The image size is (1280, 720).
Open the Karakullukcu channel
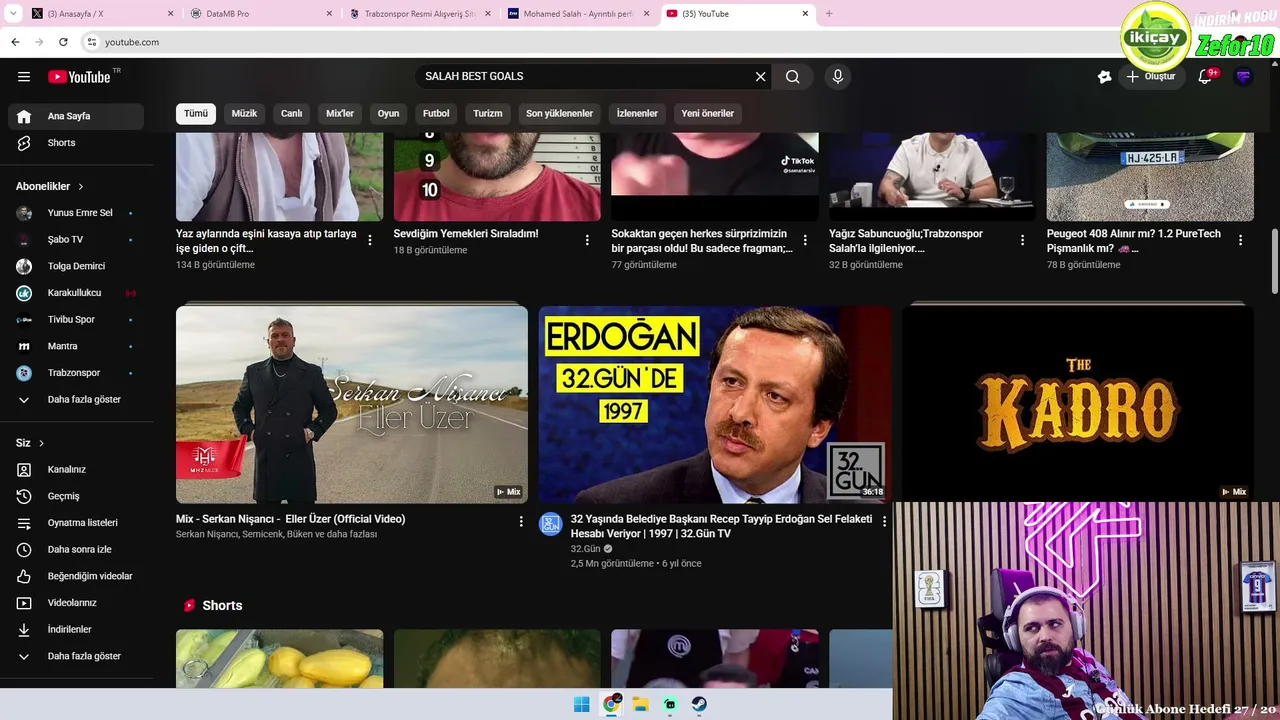(x=76, y=293)
